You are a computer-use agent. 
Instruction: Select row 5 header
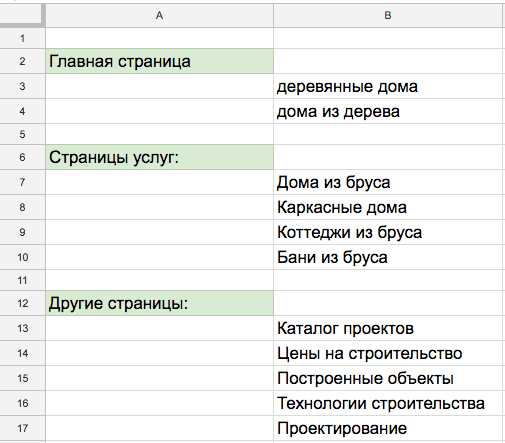[22, 134]
